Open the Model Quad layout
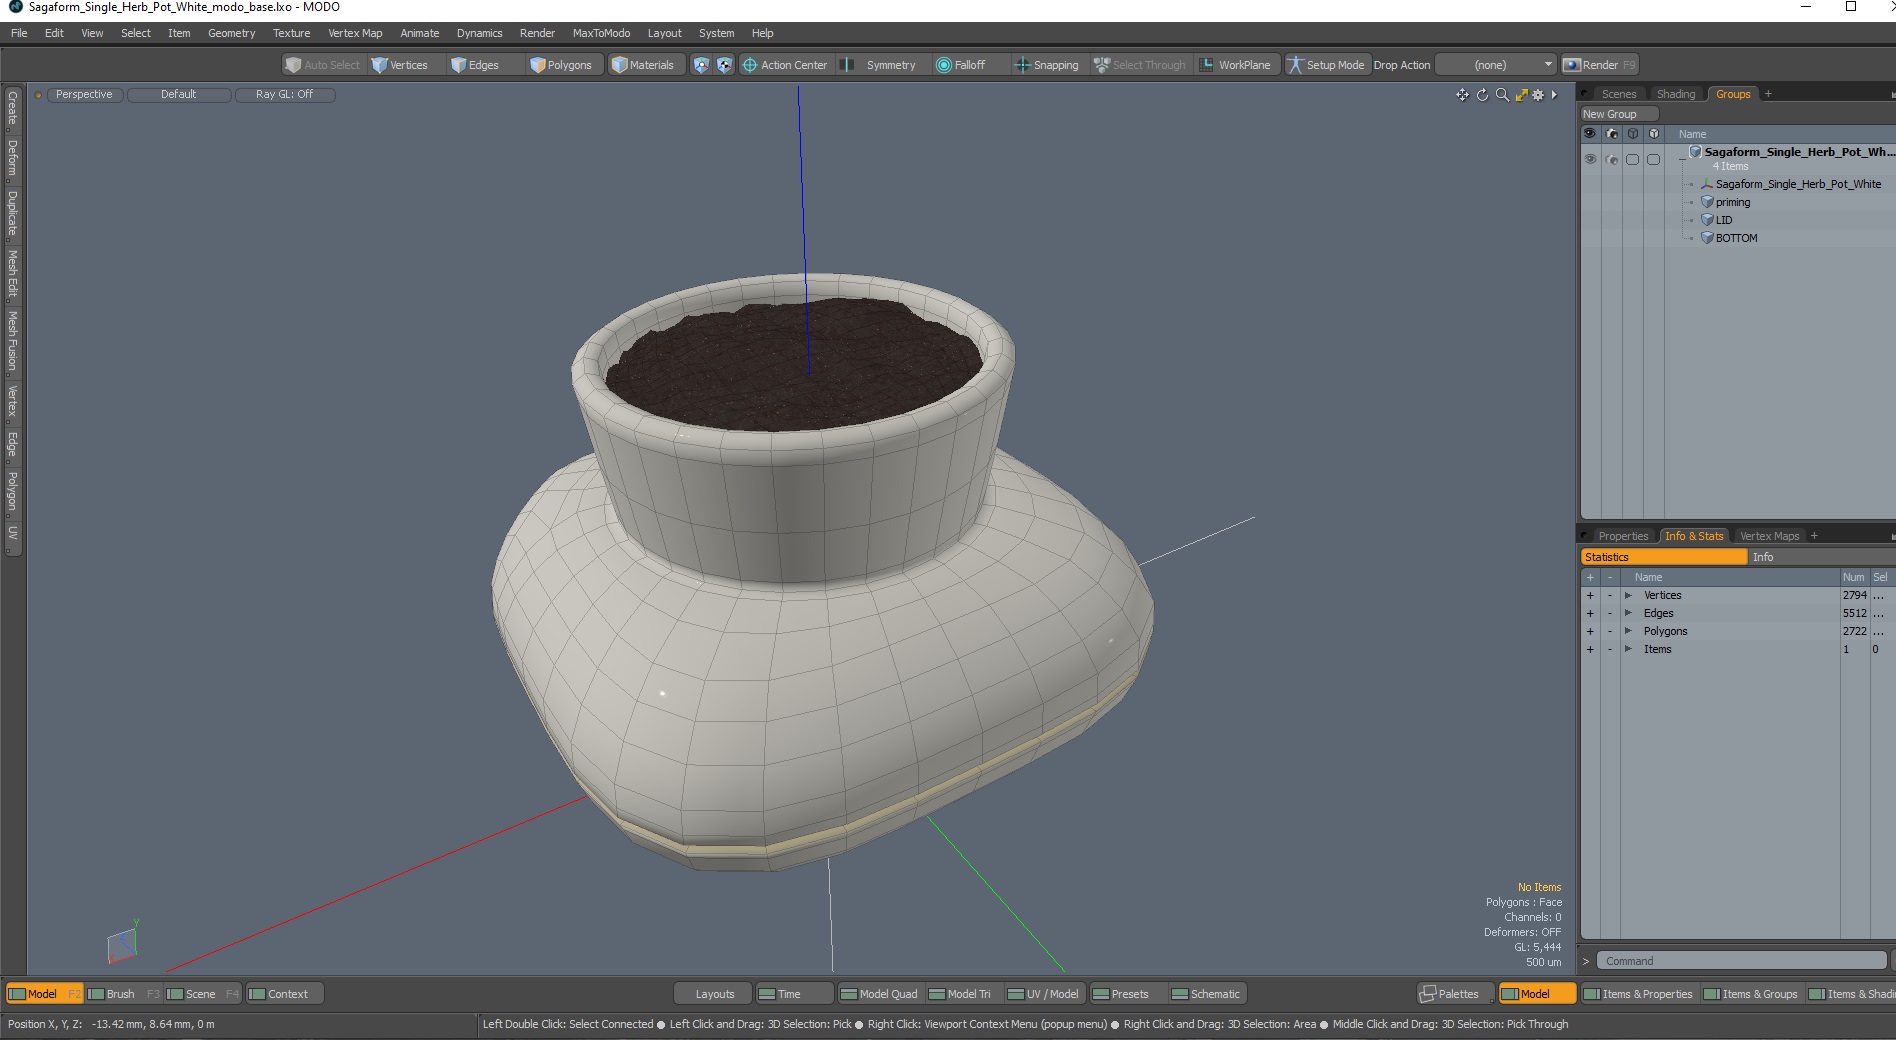The image size is (1896, 1040). 880,994
